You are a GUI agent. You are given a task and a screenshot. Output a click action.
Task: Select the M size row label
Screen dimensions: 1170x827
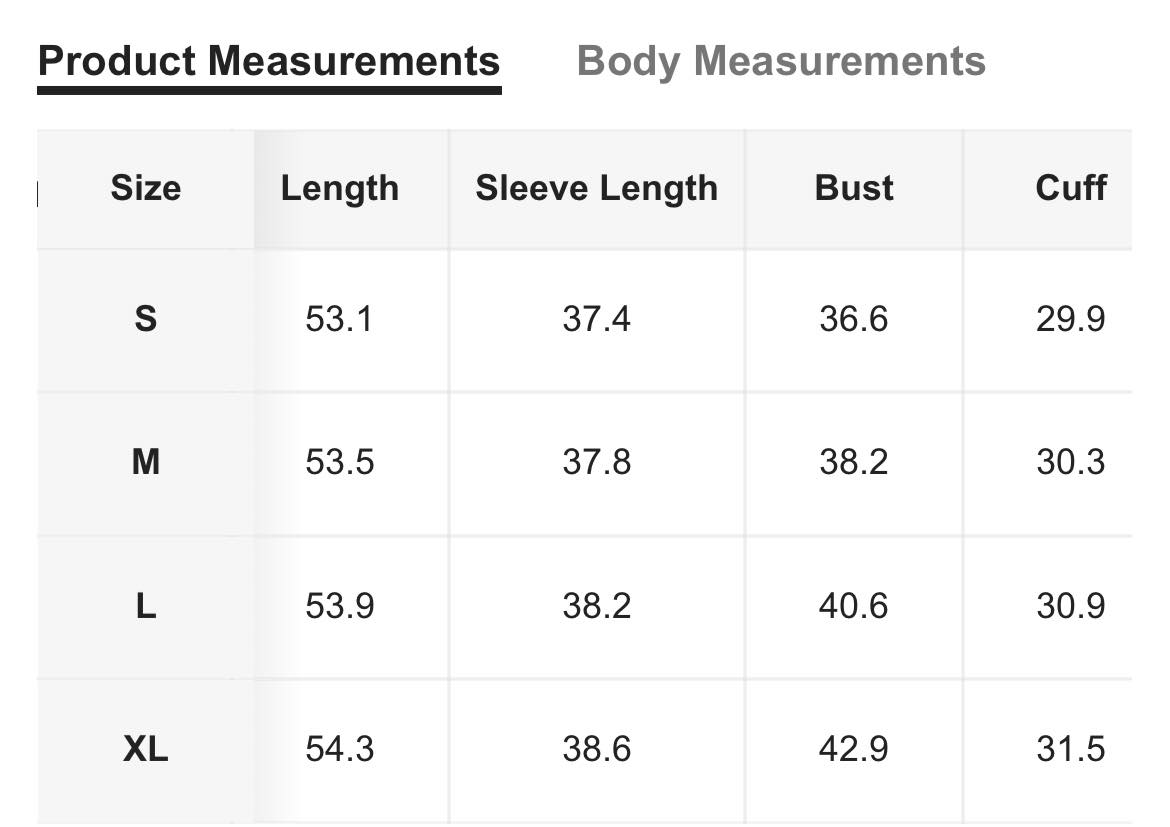click(146, 462)
